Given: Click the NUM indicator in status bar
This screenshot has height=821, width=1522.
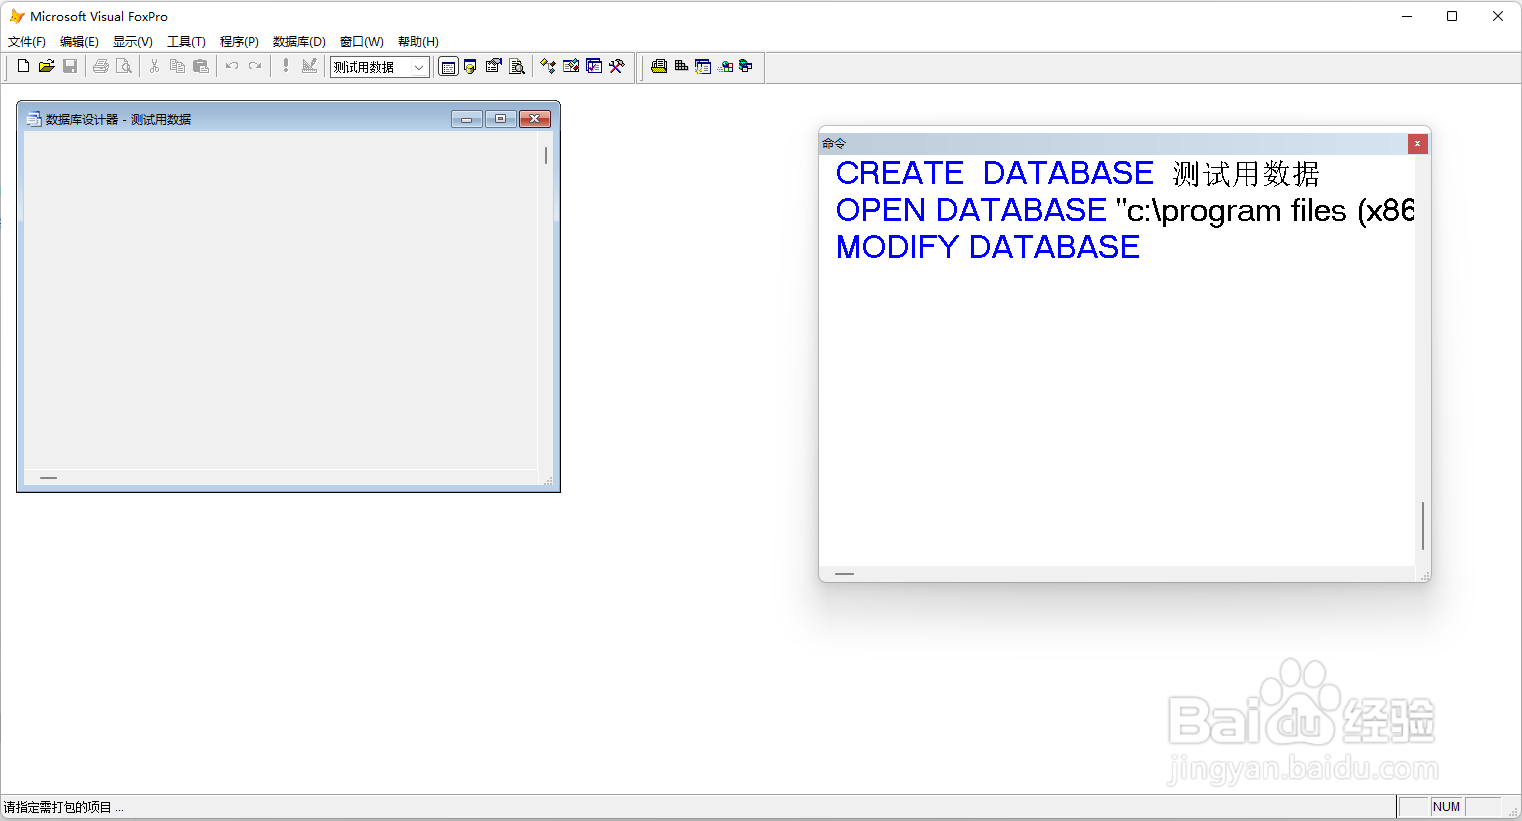Looking at the screenshot, I should pos(1446,807).
